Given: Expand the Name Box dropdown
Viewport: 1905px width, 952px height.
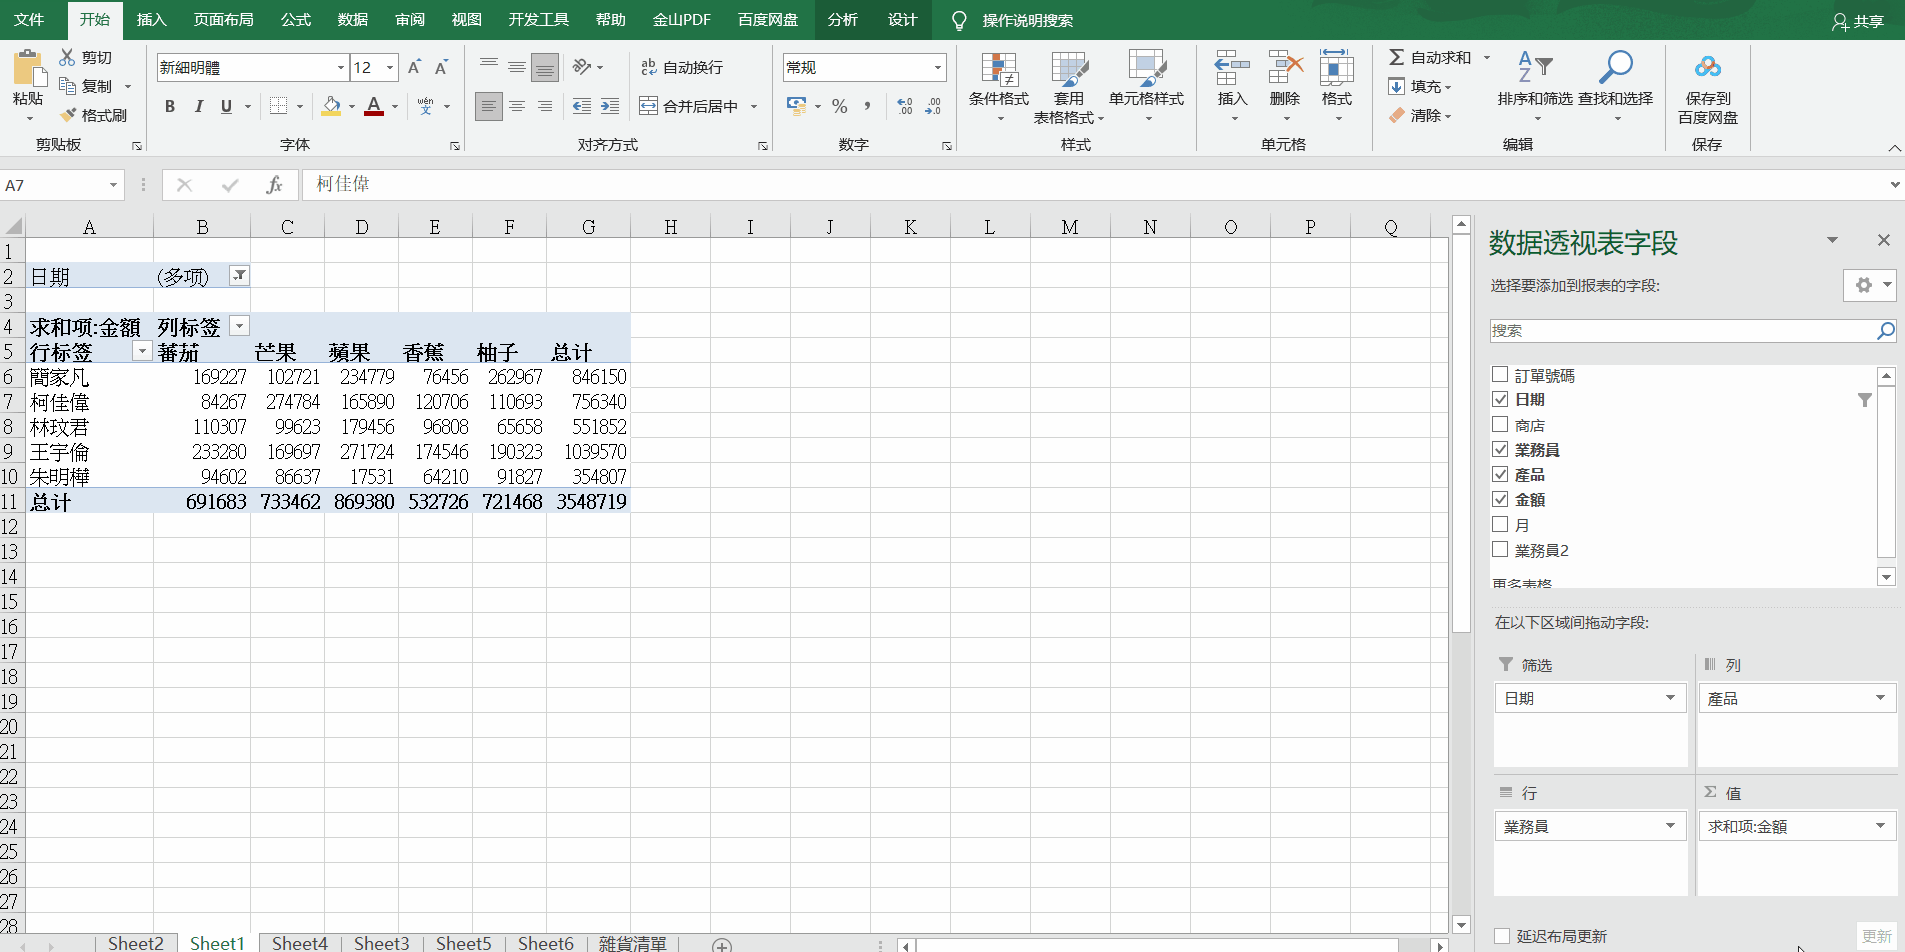Looking at the screenshot, I should [113, 185].
